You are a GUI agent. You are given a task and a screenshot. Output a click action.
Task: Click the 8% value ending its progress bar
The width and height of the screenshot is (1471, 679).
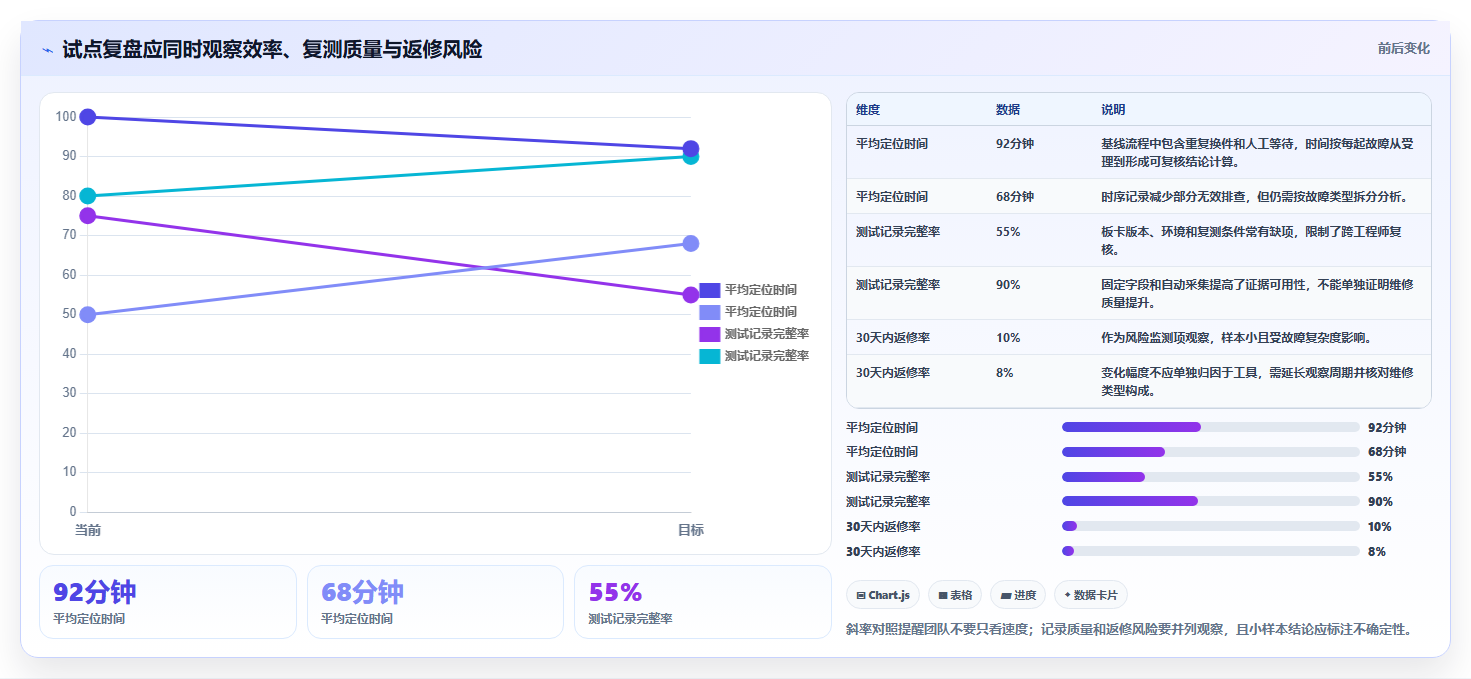pos(1377,551)
